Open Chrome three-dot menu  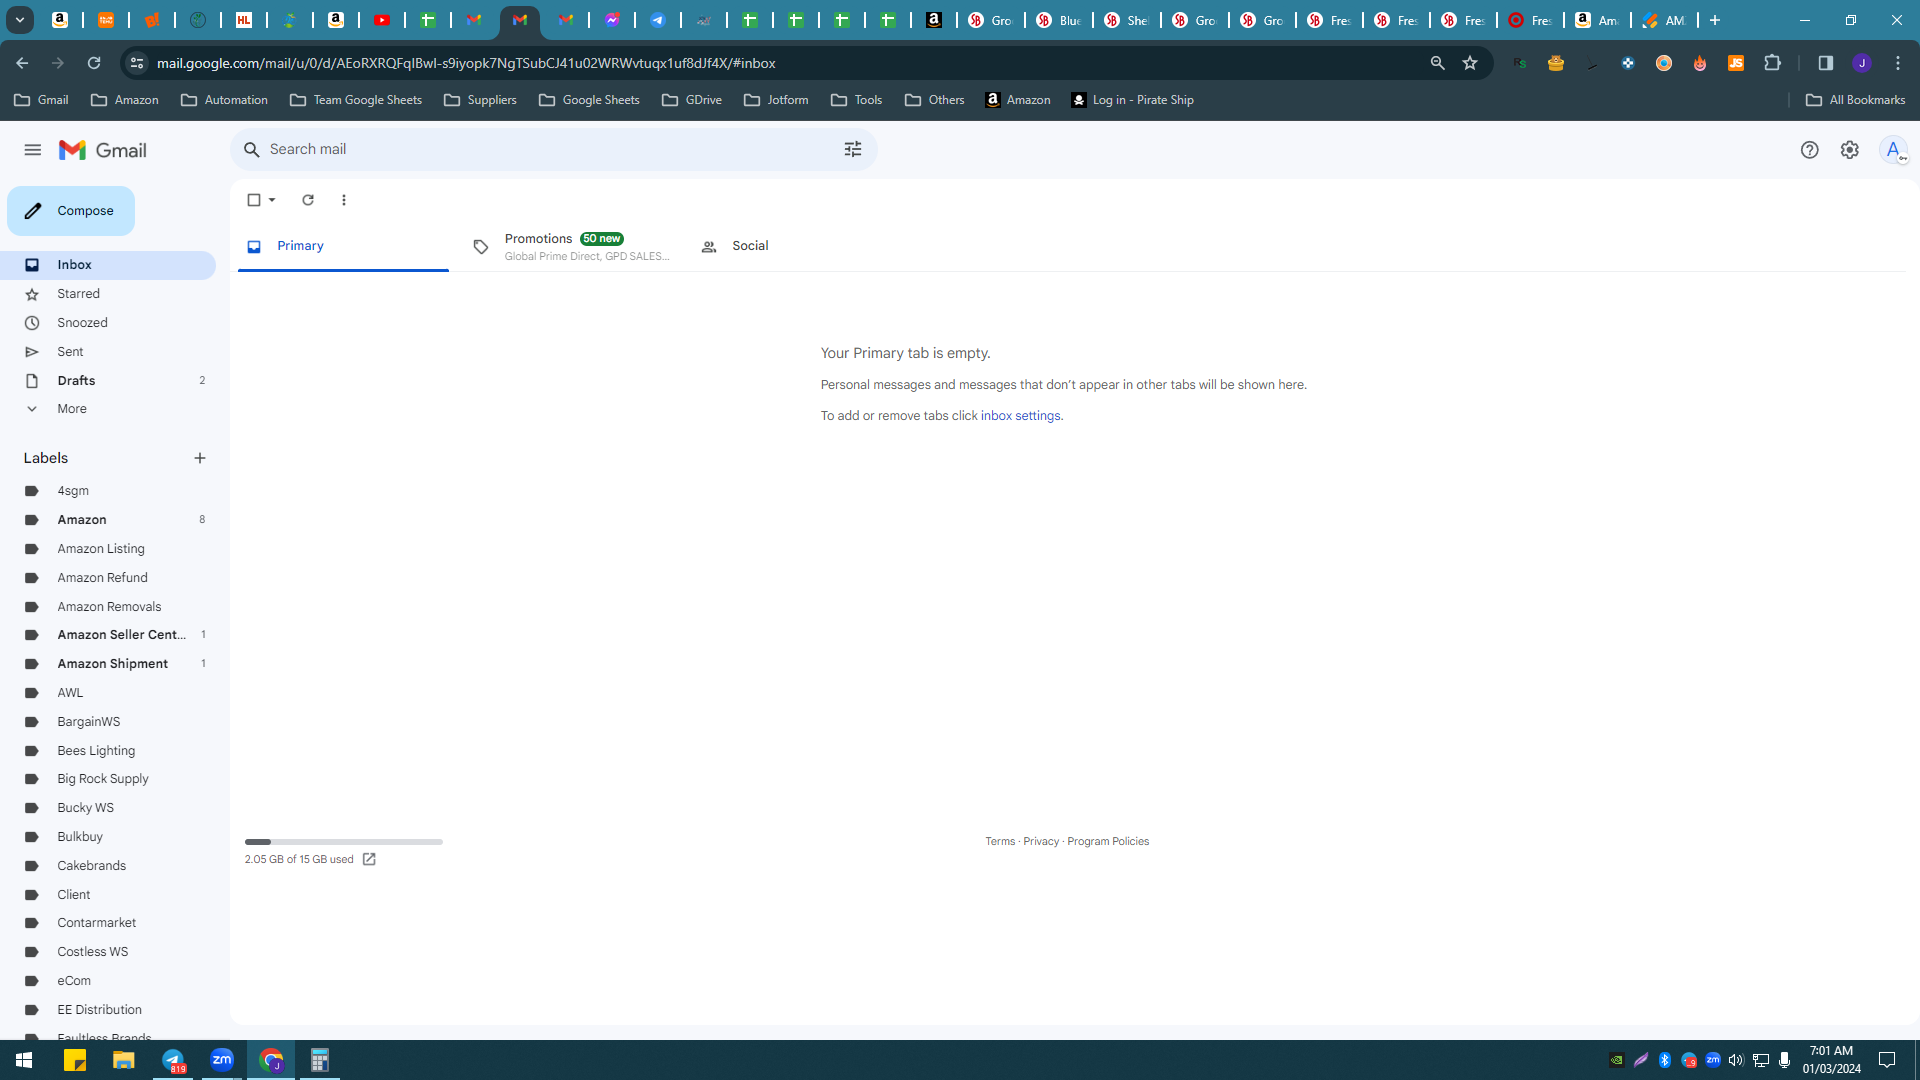point(1898,63)
